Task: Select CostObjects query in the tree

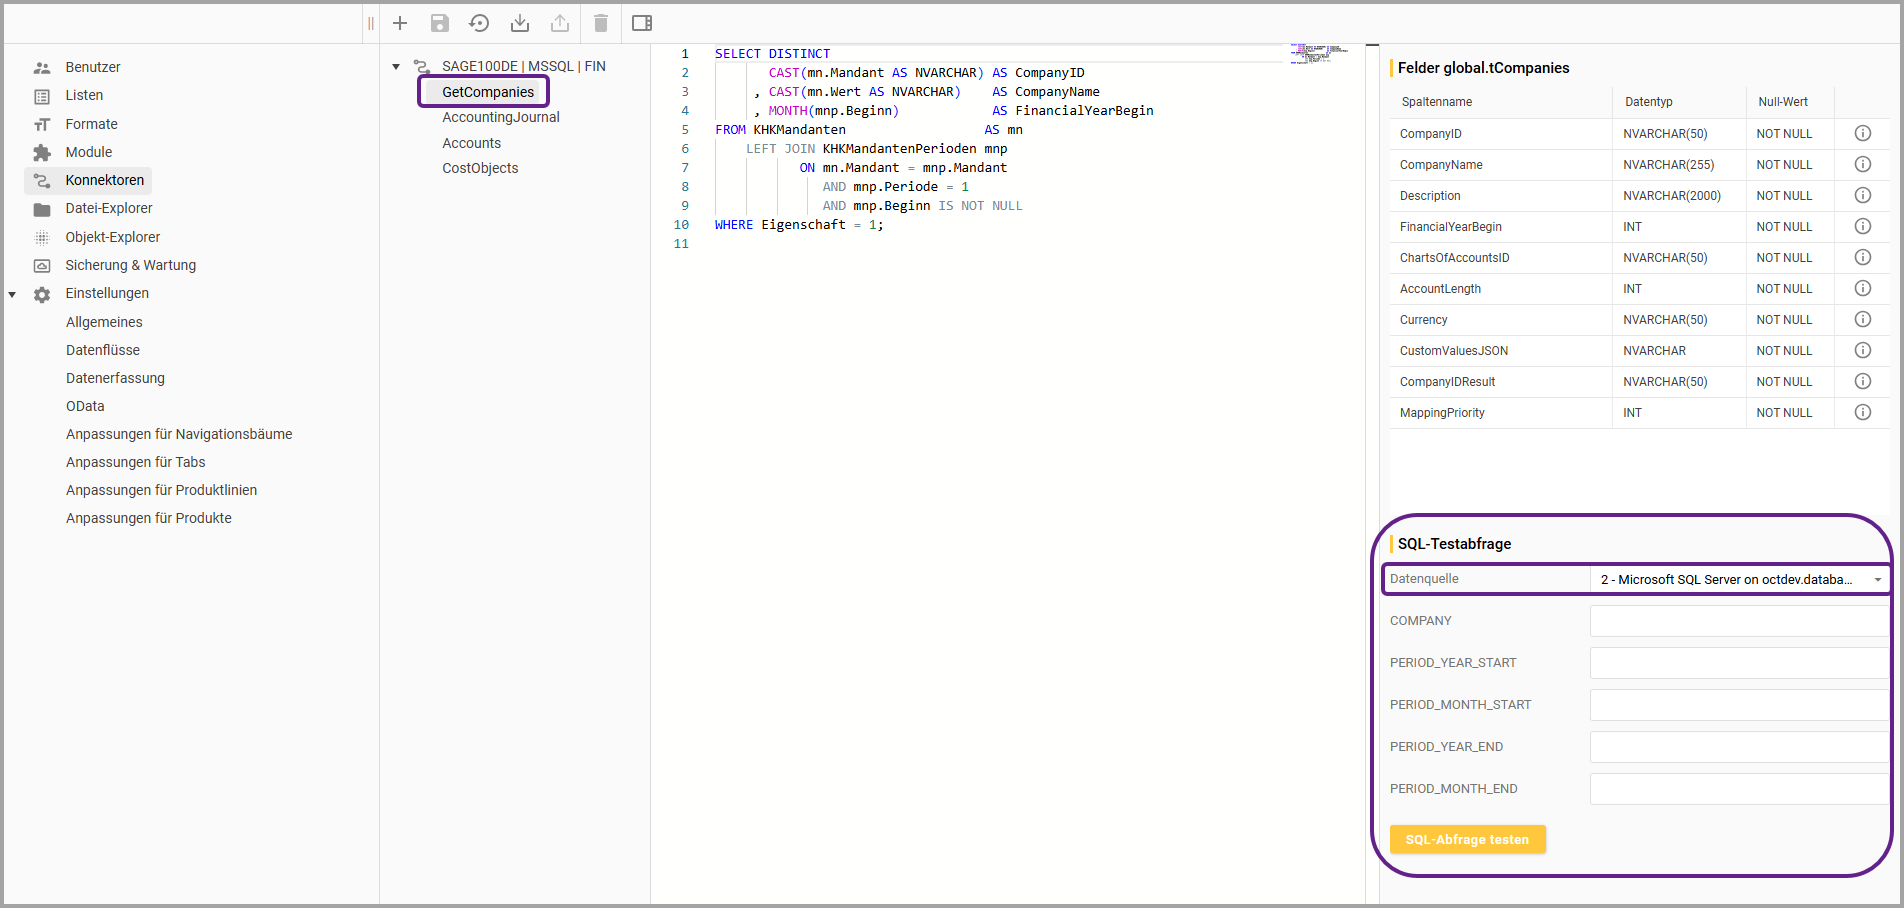Action: point(480,169)
